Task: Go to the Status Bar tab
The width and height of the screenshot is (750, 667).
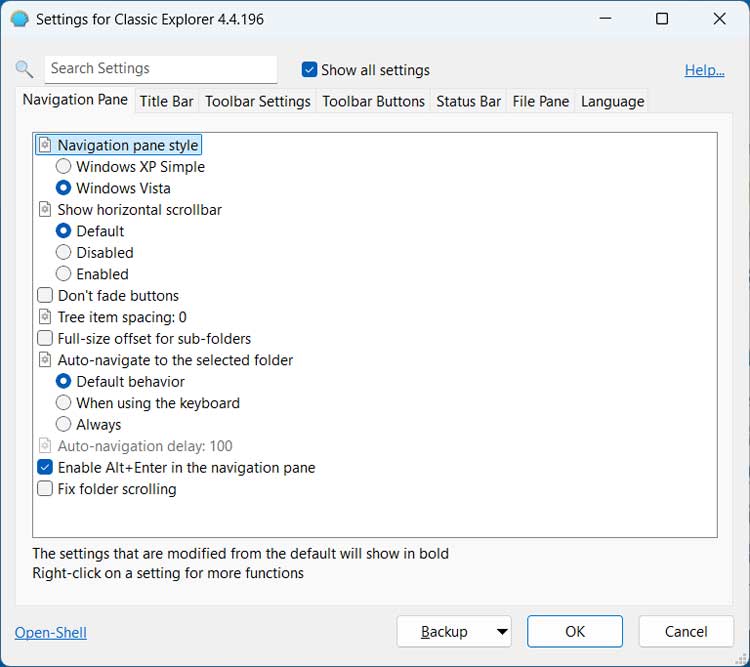Action: 468,101
